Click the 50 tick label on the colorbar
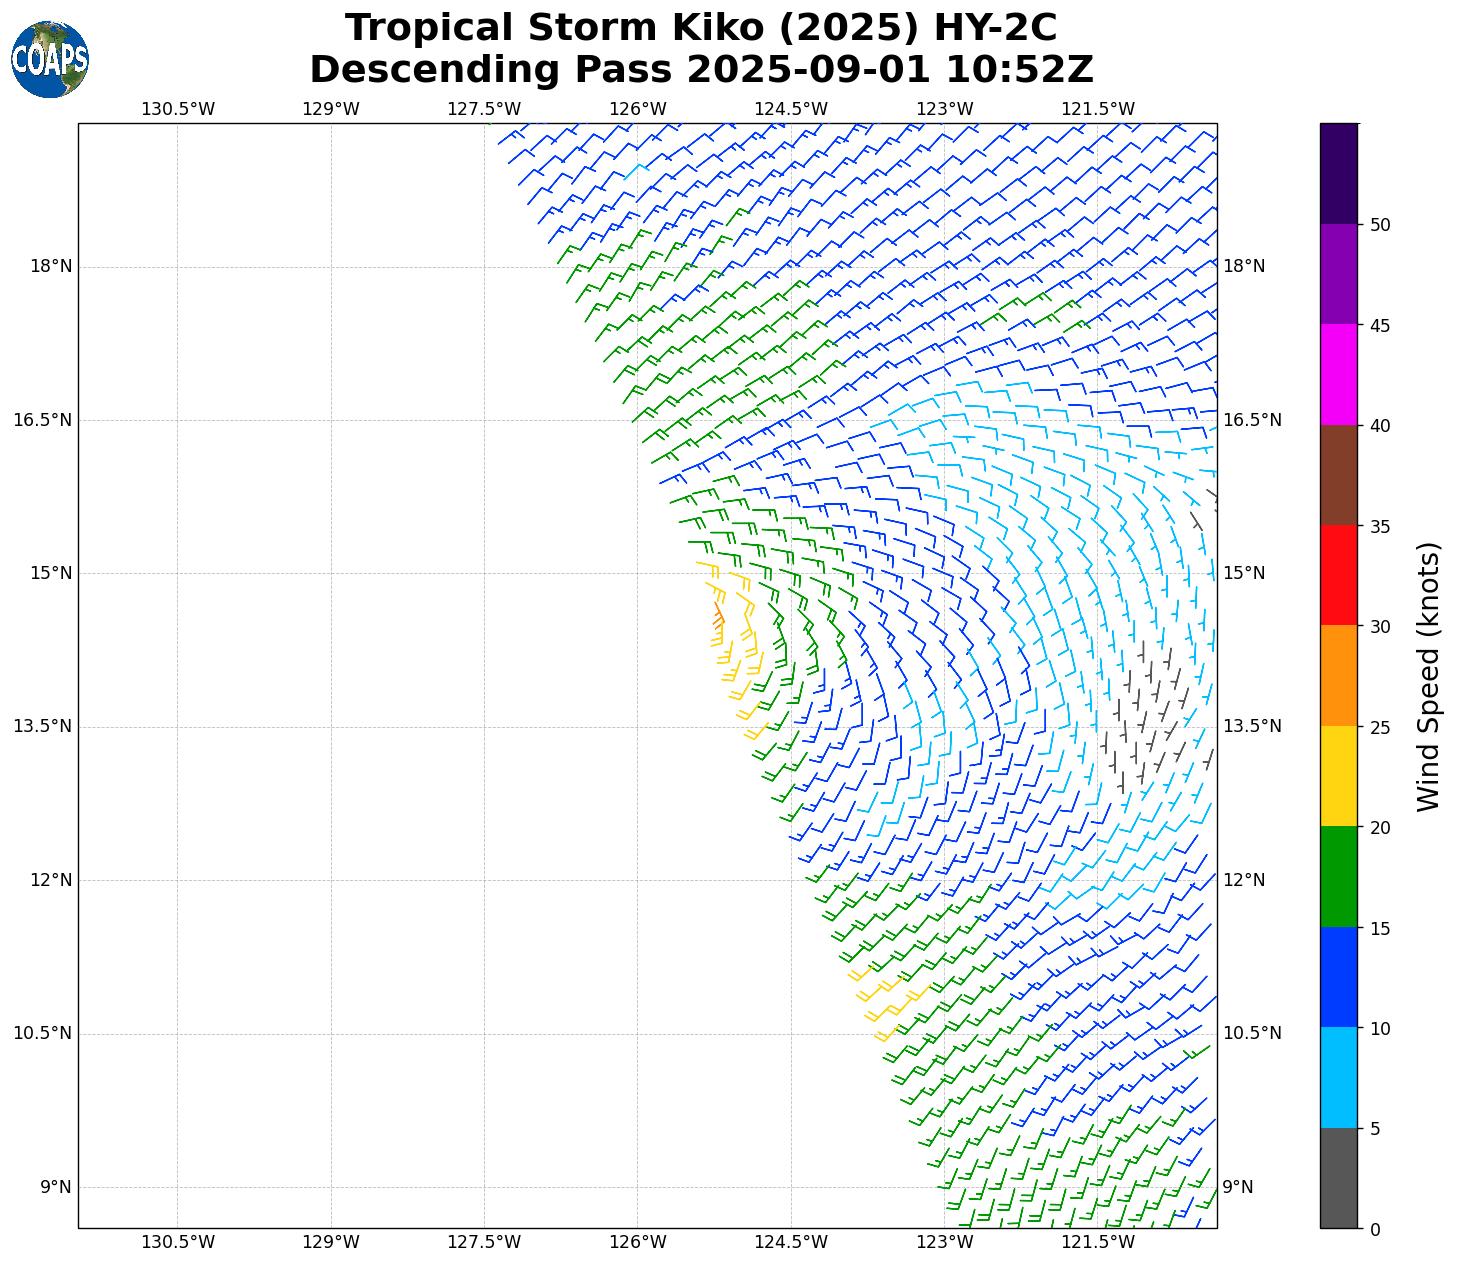 1379,225
